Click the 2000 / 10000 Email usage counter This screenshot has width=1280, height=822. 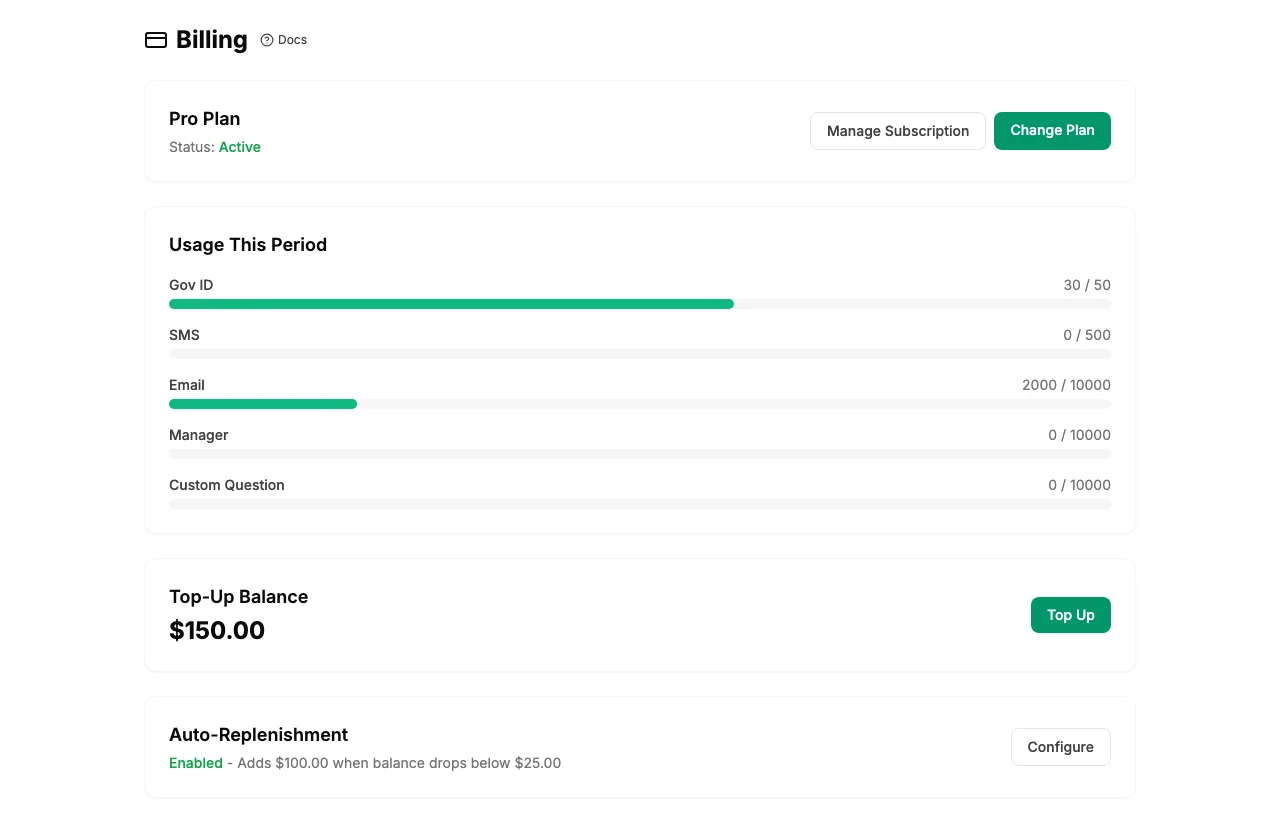coord(1066,385)
